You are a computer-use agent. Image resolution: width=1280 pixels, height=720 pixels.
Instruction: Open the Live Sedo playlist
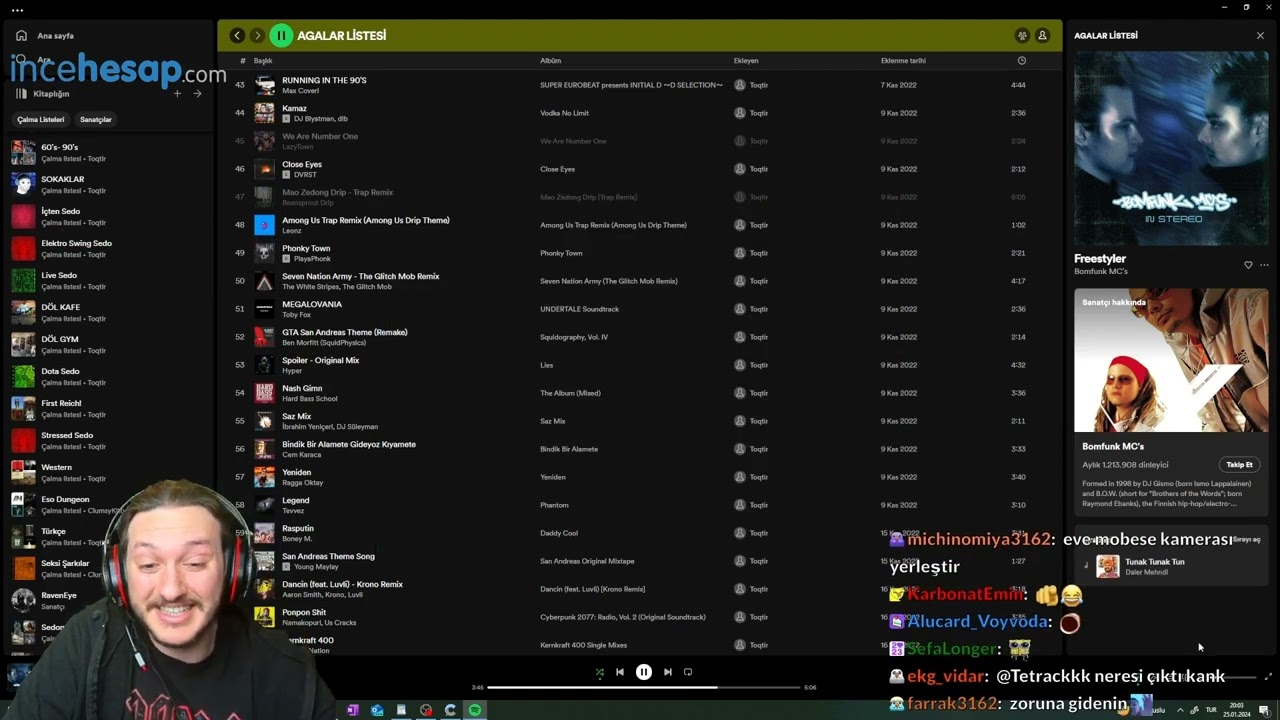pyautogui.click(x=108, y=281)
